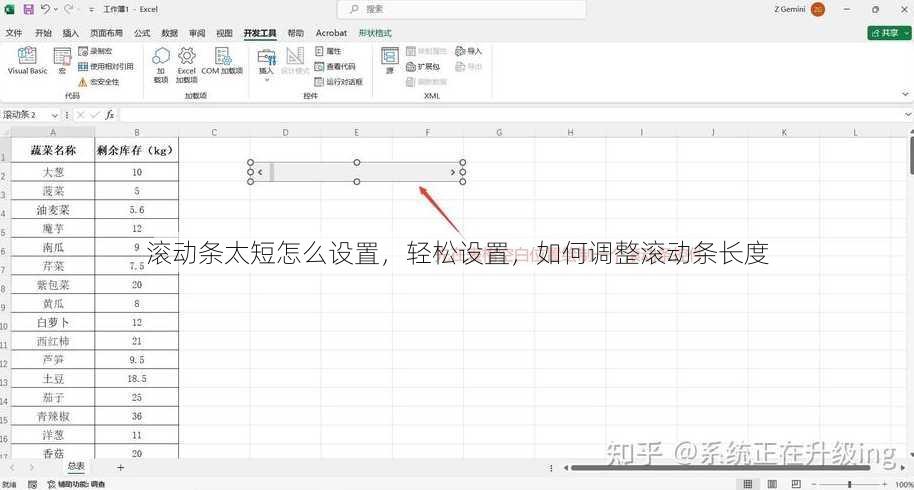Toggle 设计模式 design mode
Screen dimensions: 914x490
coord(295,61)
